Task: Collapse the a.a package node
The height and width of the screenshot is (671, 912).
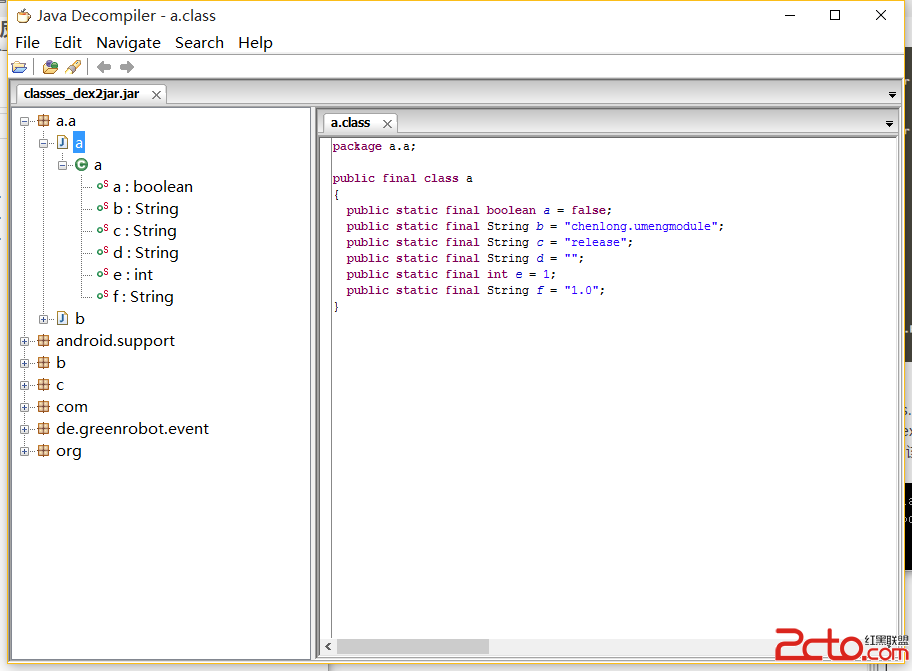Action: click(25, 121)
